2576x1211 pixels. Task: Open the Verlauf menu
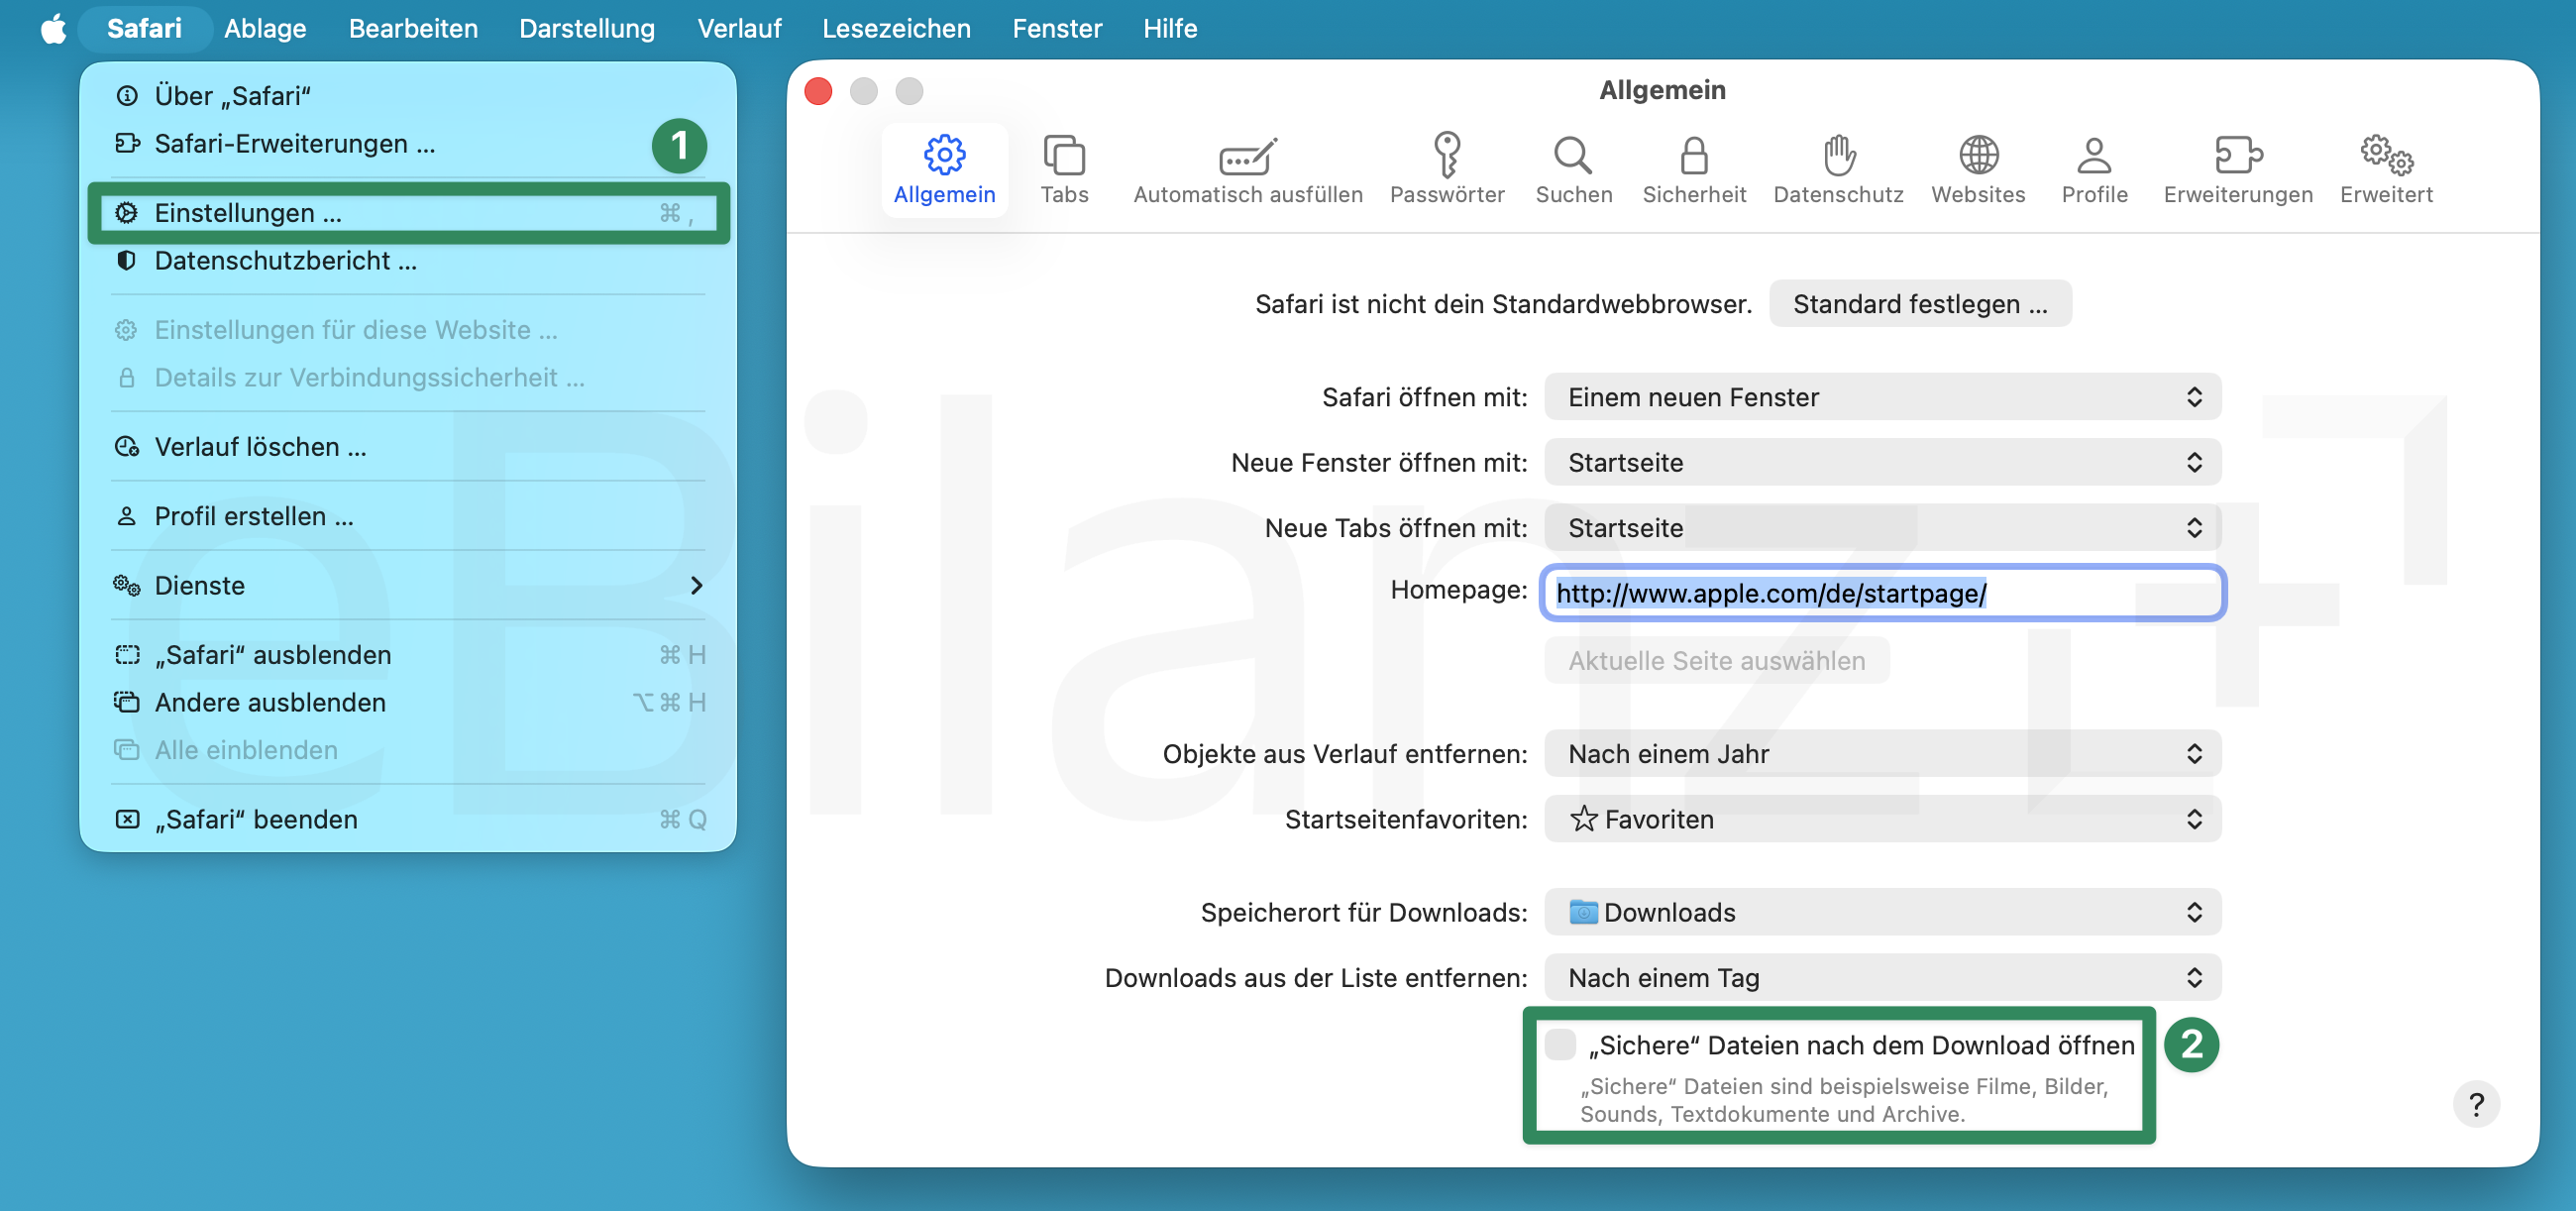(739, 28)
